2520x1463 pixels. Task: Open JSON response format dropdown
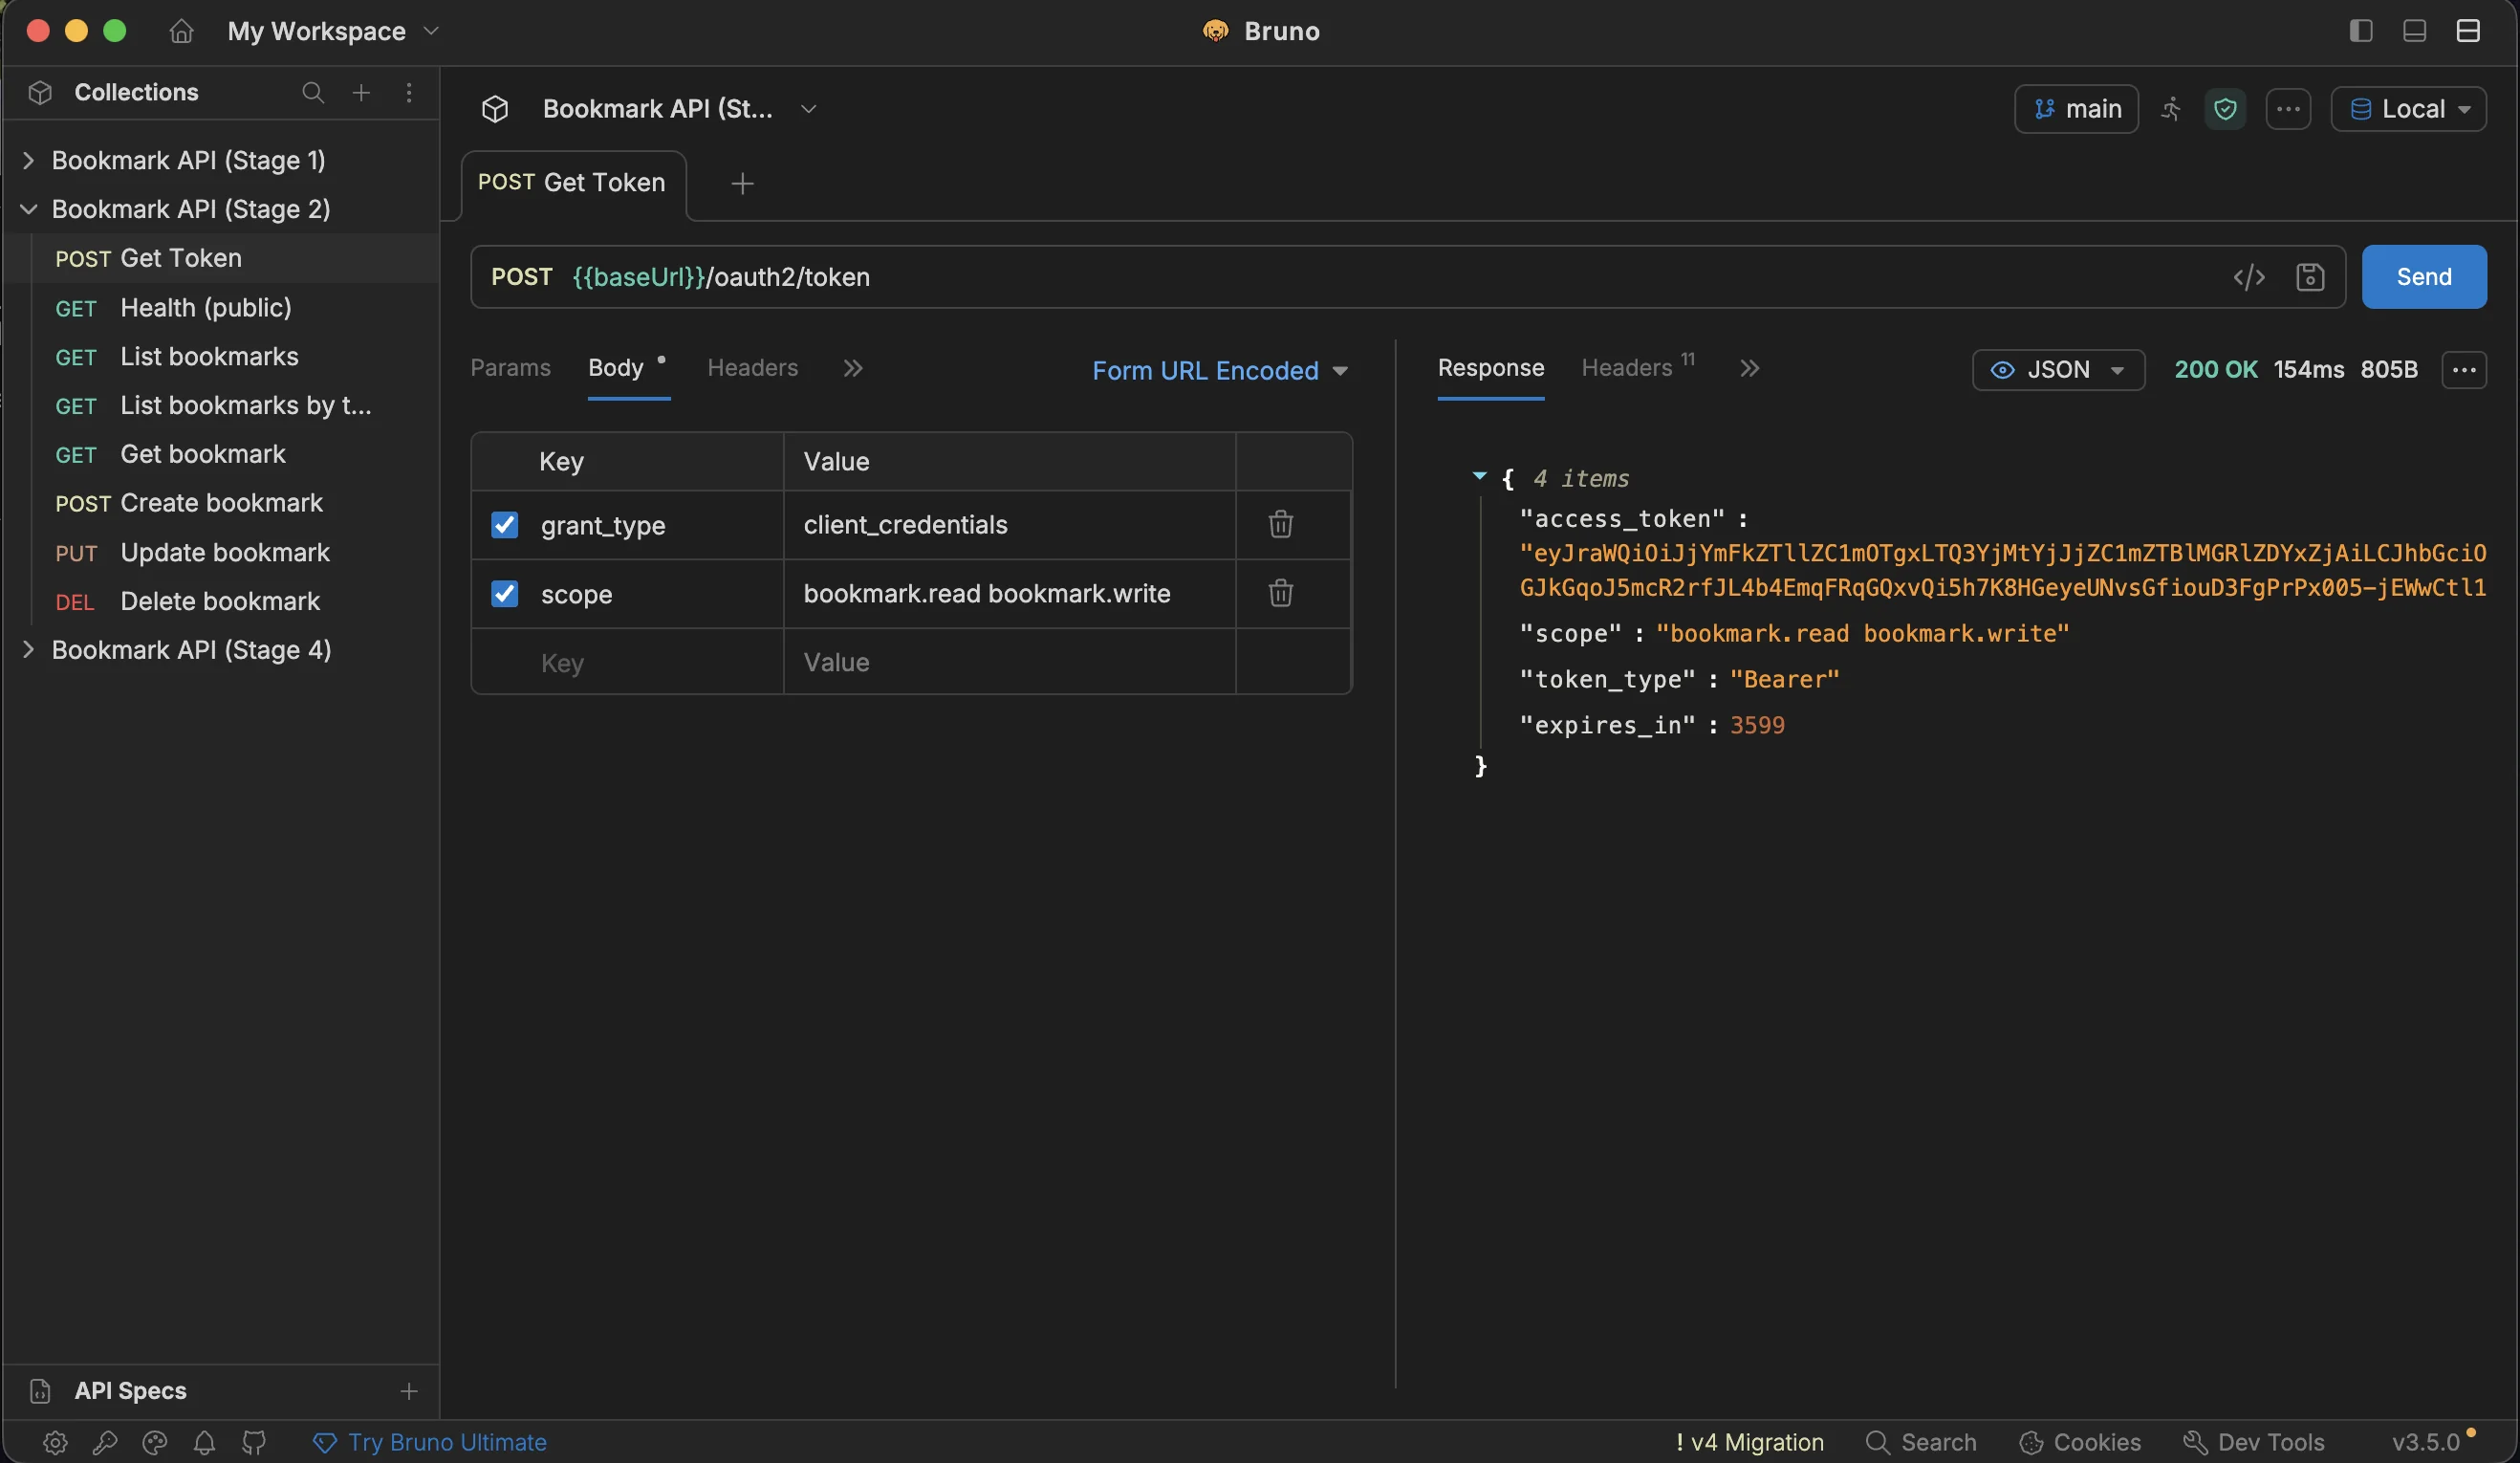click(2058, 370)
